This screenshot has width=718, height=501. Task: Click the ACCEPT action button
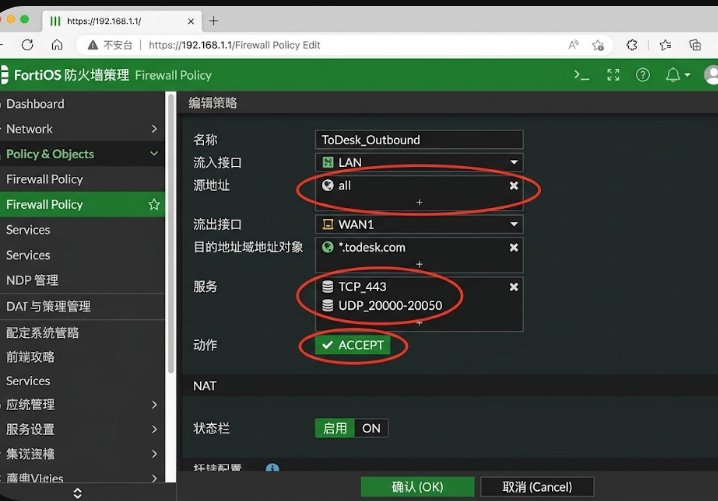click(x=353, y=345)
